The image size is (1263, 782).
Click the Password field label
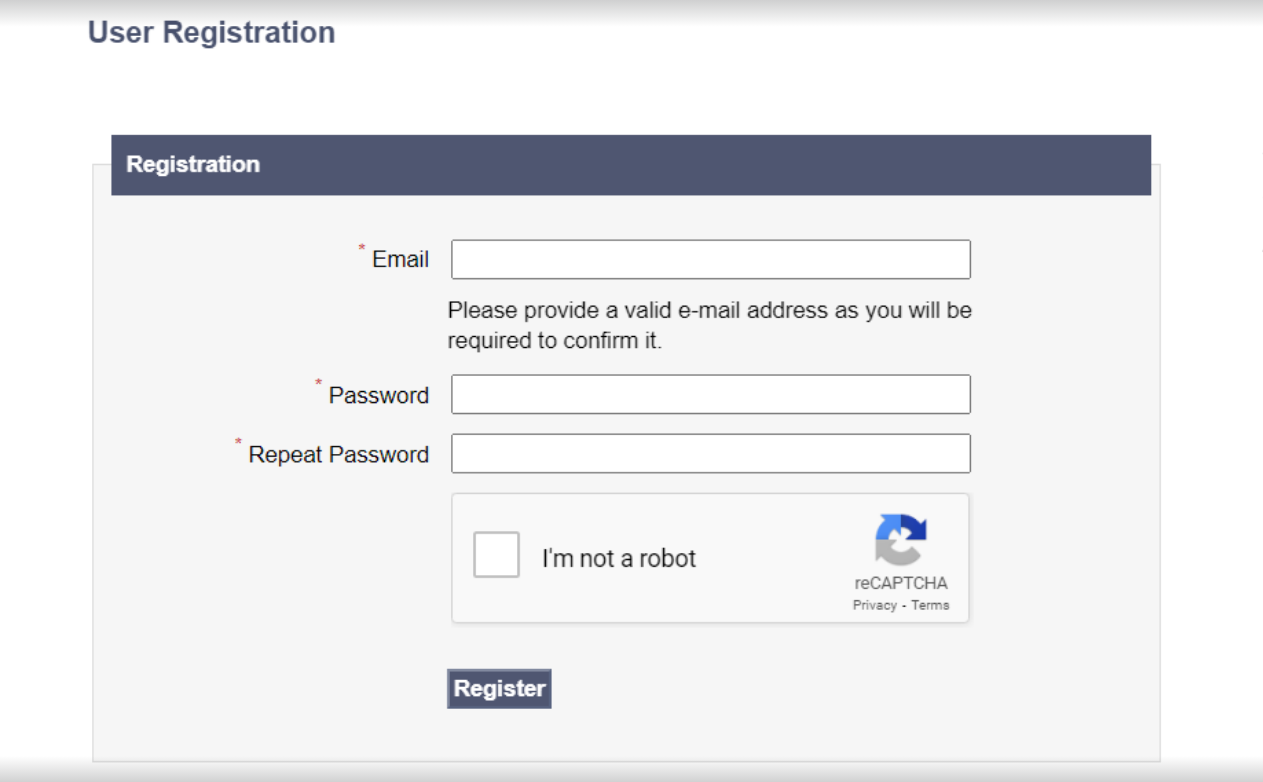pos(378,396)
